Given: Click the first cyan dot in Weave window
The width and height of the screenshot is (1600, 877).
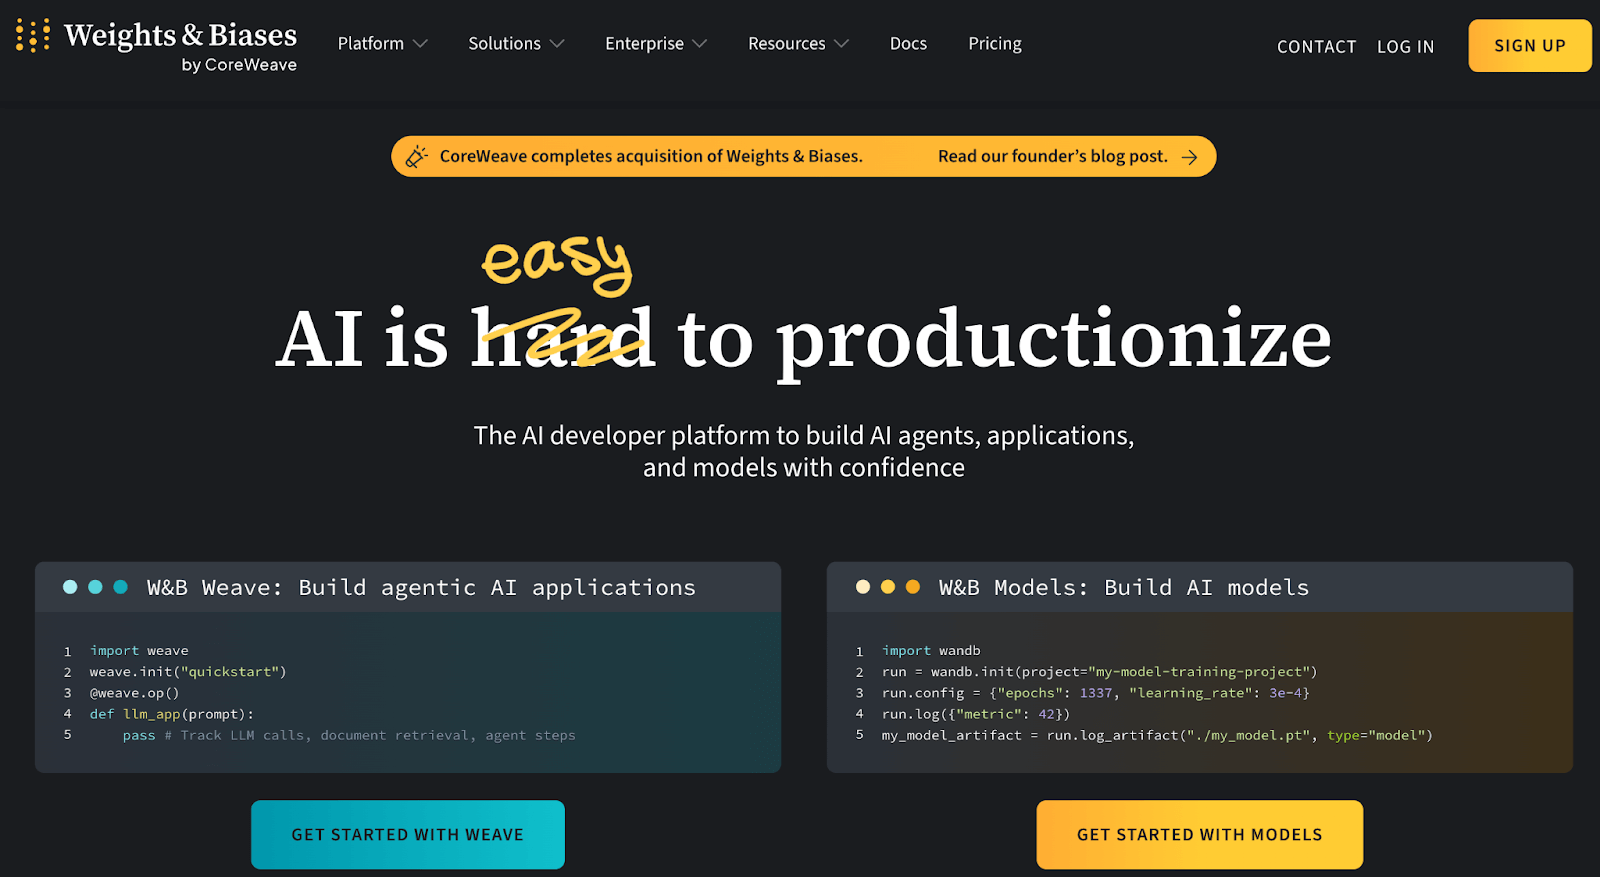Looking at the screenshot, I should (70, 587).
